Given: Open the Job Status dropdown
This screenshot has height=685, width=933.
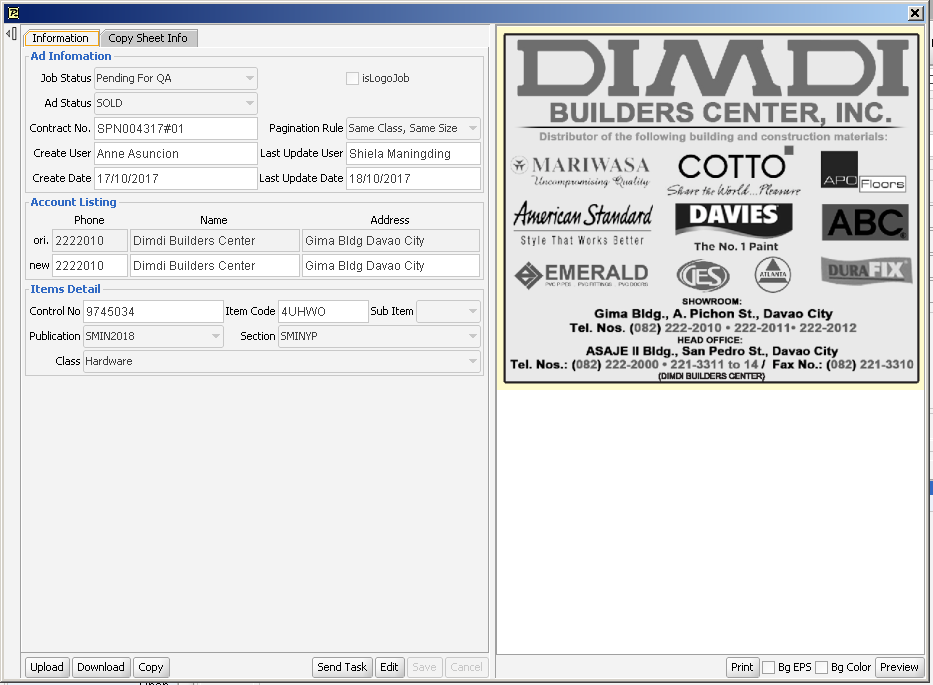Looking at the screenshot, I should click(x=176, y=78).
